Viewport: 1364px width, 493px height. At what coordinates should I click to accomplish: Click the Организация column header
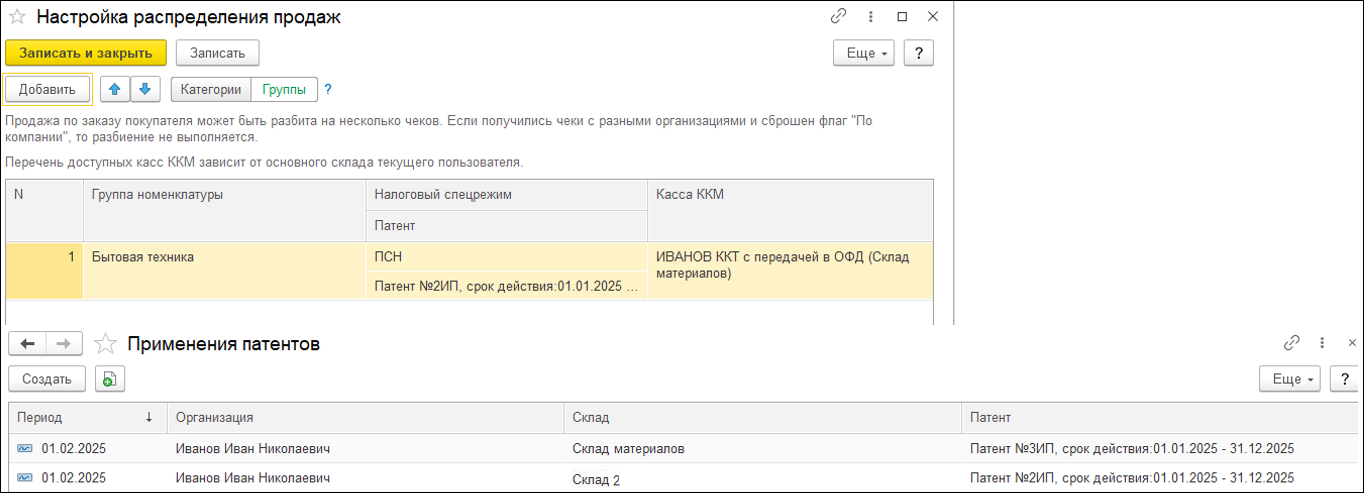(365, 417)
